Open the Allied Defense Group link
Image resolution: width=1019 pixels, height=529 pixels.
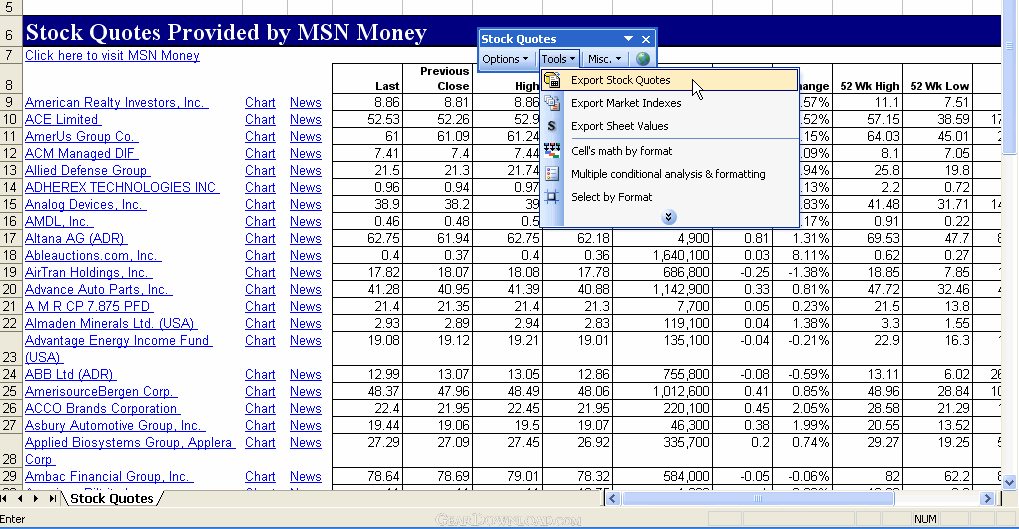pos(87,170)
